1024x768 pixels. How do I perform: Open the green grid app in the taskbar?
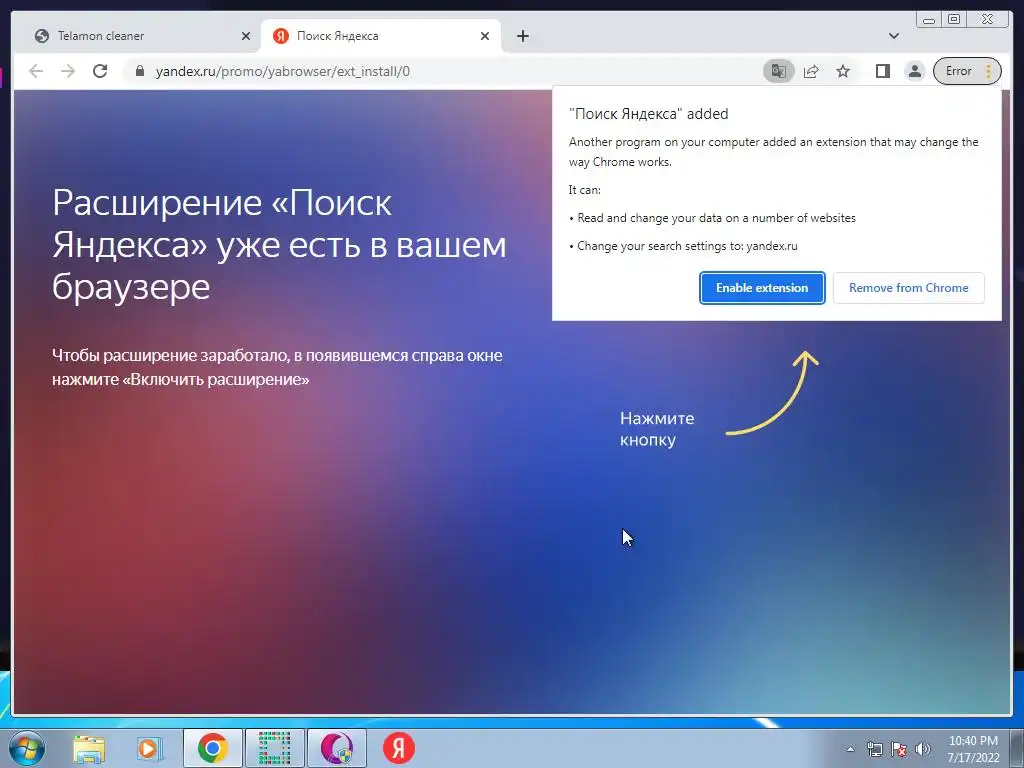tap(274, 748)
